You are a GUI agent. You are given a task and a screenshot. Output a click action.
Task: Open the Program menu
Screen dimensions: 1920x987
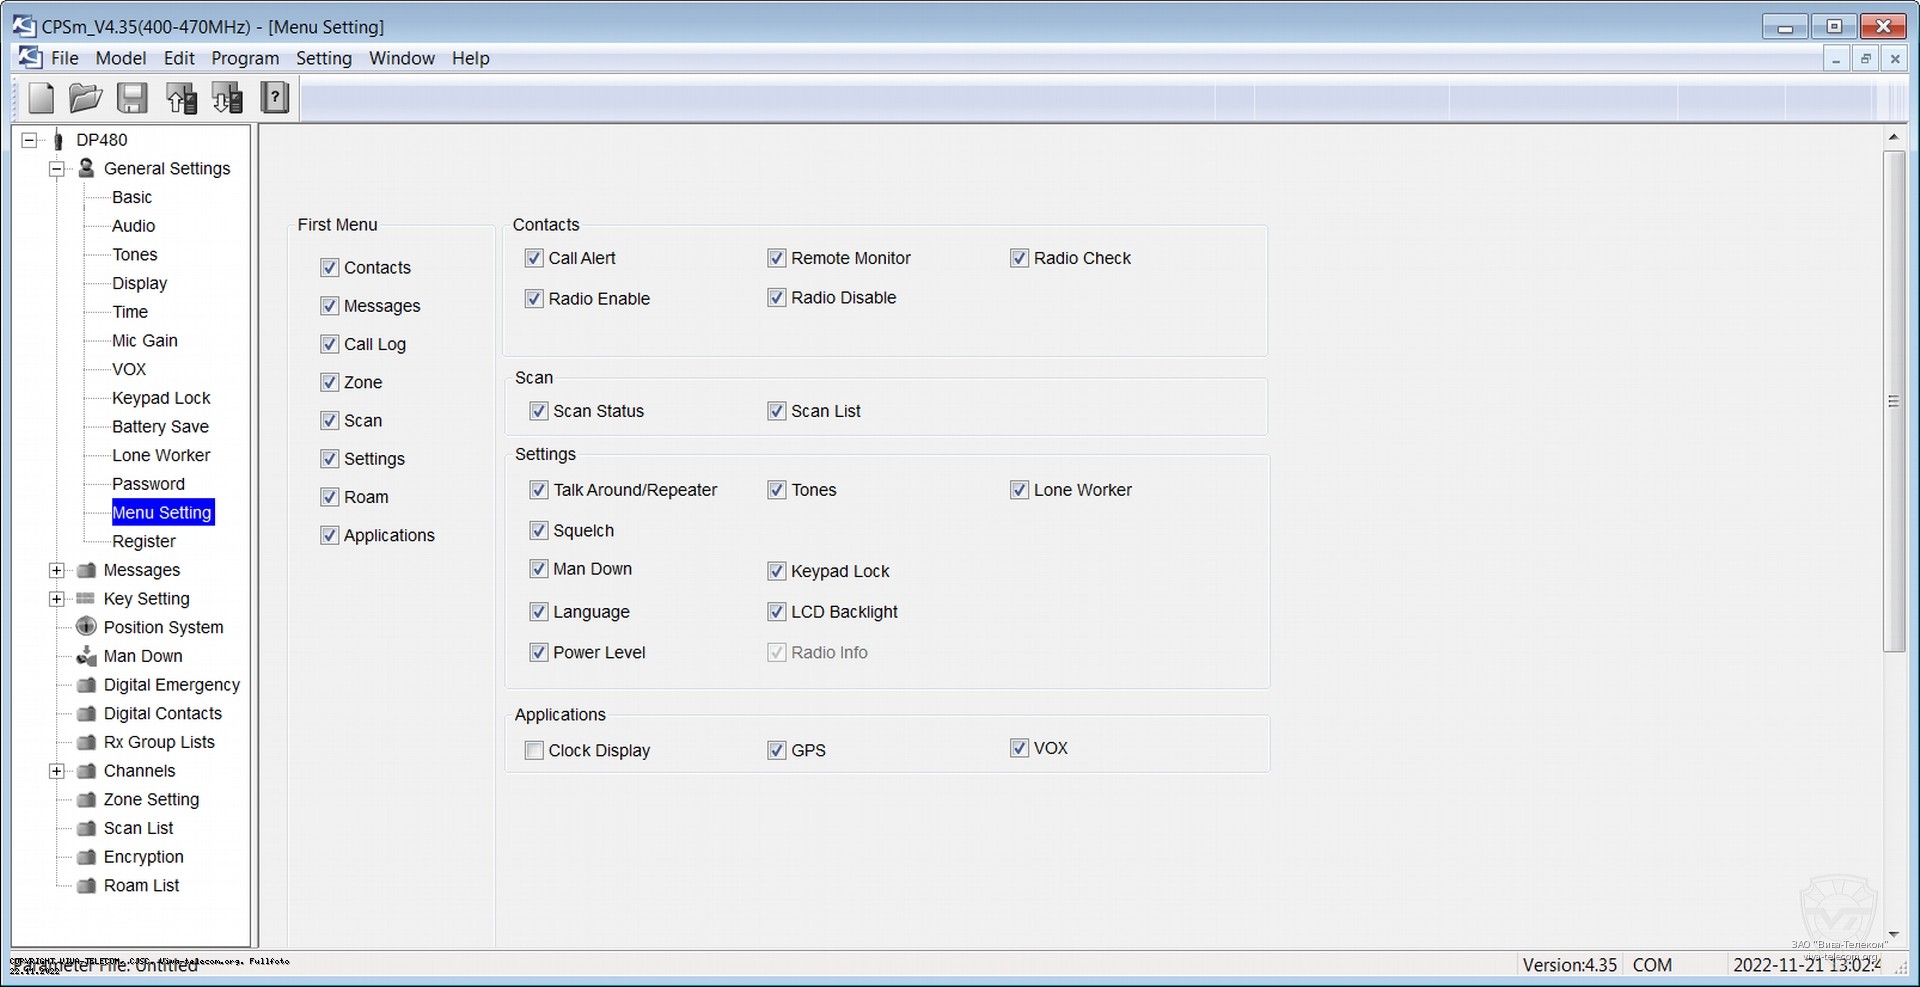(245, 58)
